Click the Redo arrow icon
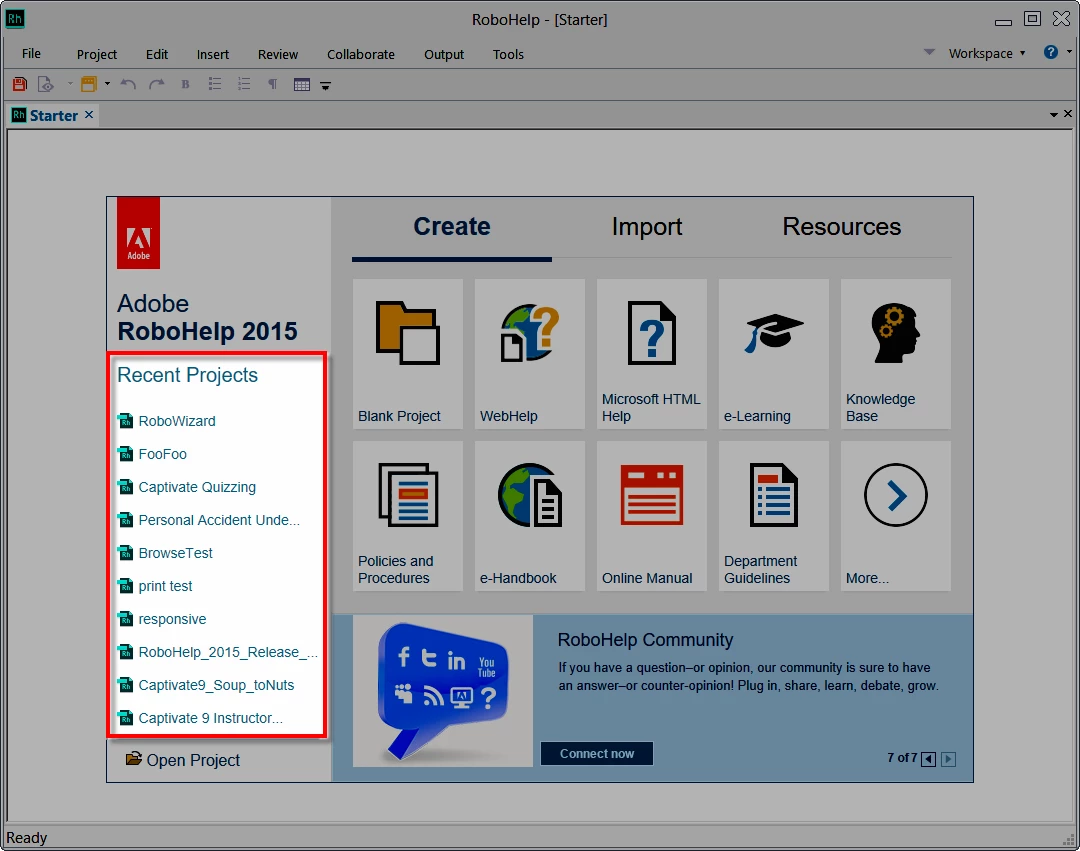 click(x=157, y=85)
